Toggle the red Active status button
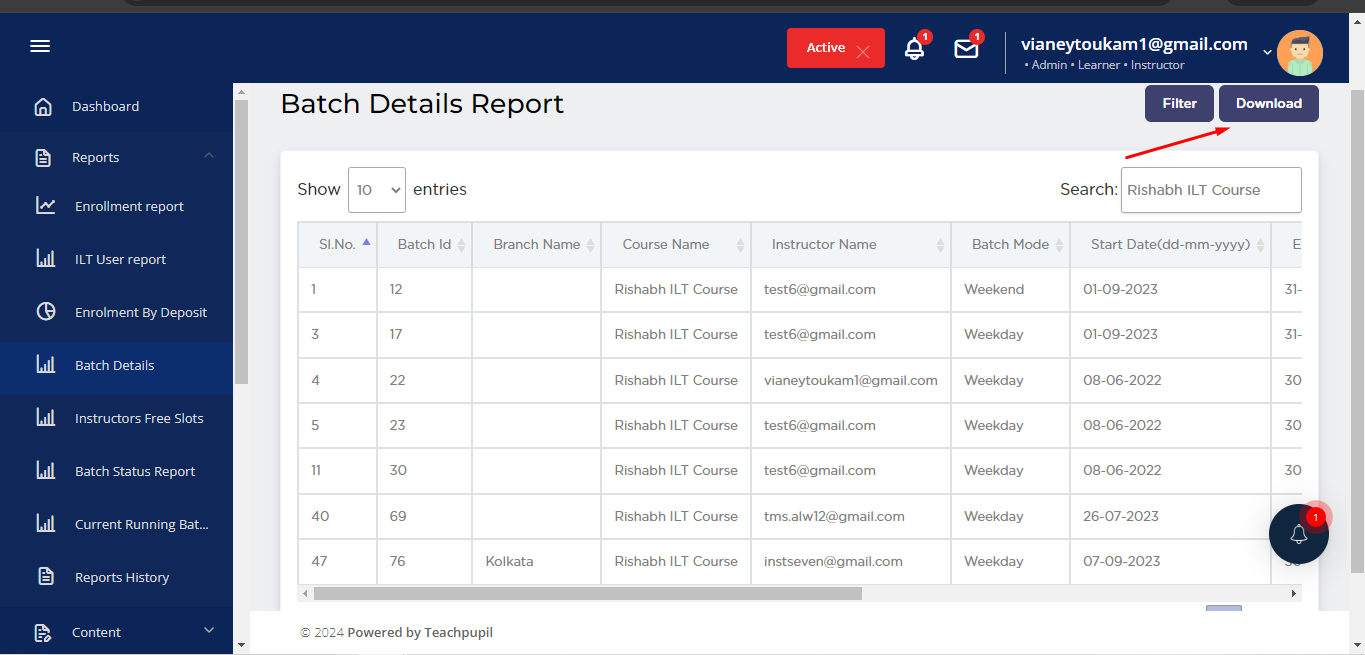Image resolution: width=1365 pixels, height=655 pixels. (835, 48)
